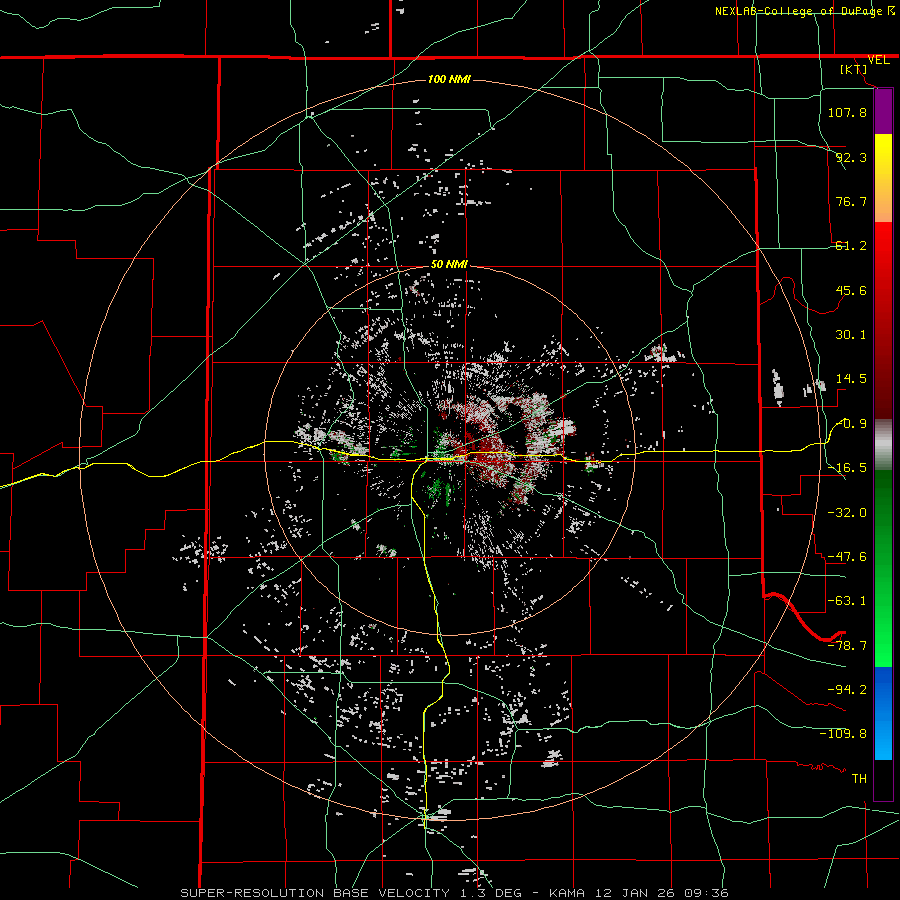The height and width of the screenshot is (900, 900).
Task: Click the 100 NMI range ring label
Action: coord(449,79)
